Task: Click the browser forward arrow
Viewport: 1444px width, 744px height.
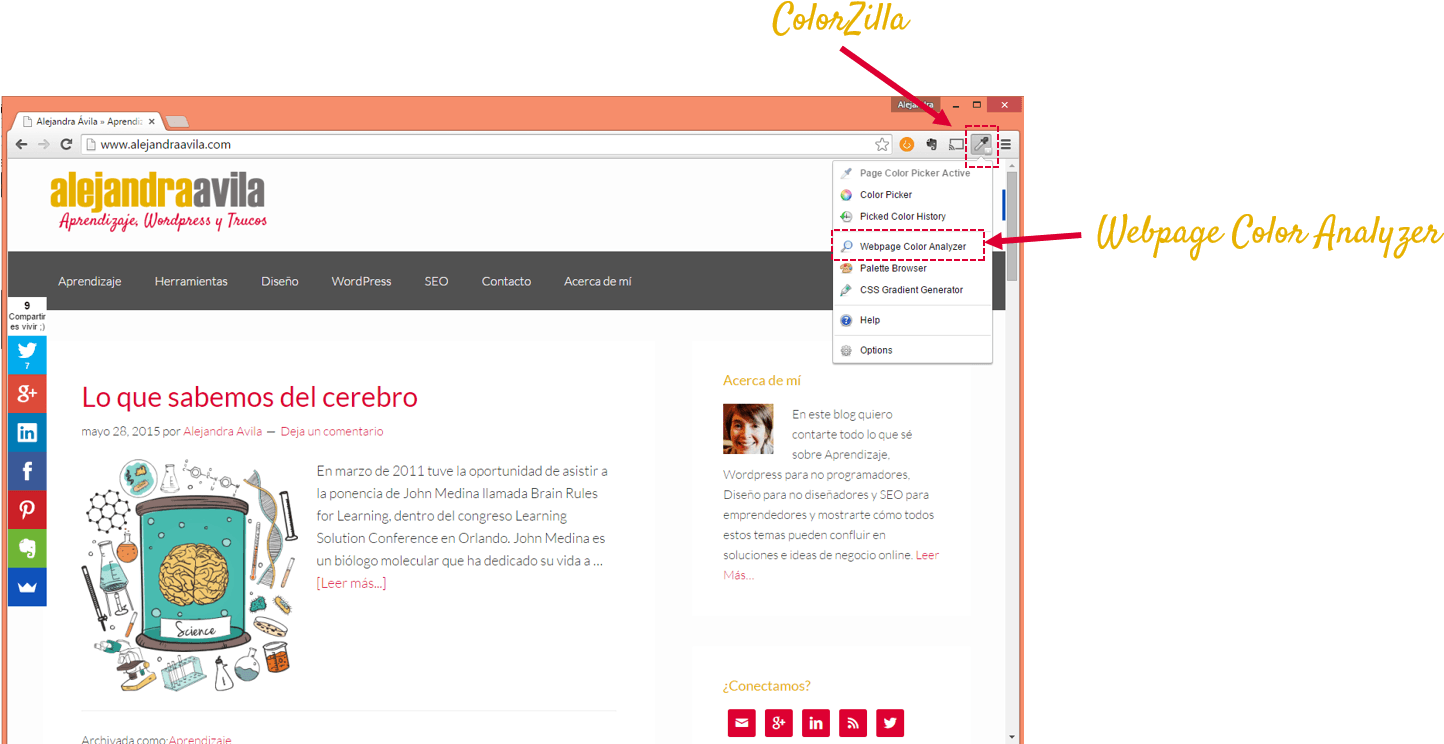Action: (x=43, y=144)
